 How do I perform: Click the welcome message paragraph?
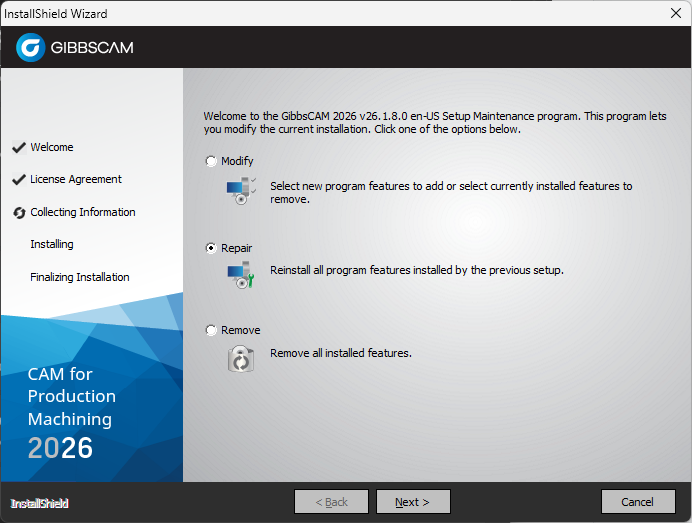435,123
